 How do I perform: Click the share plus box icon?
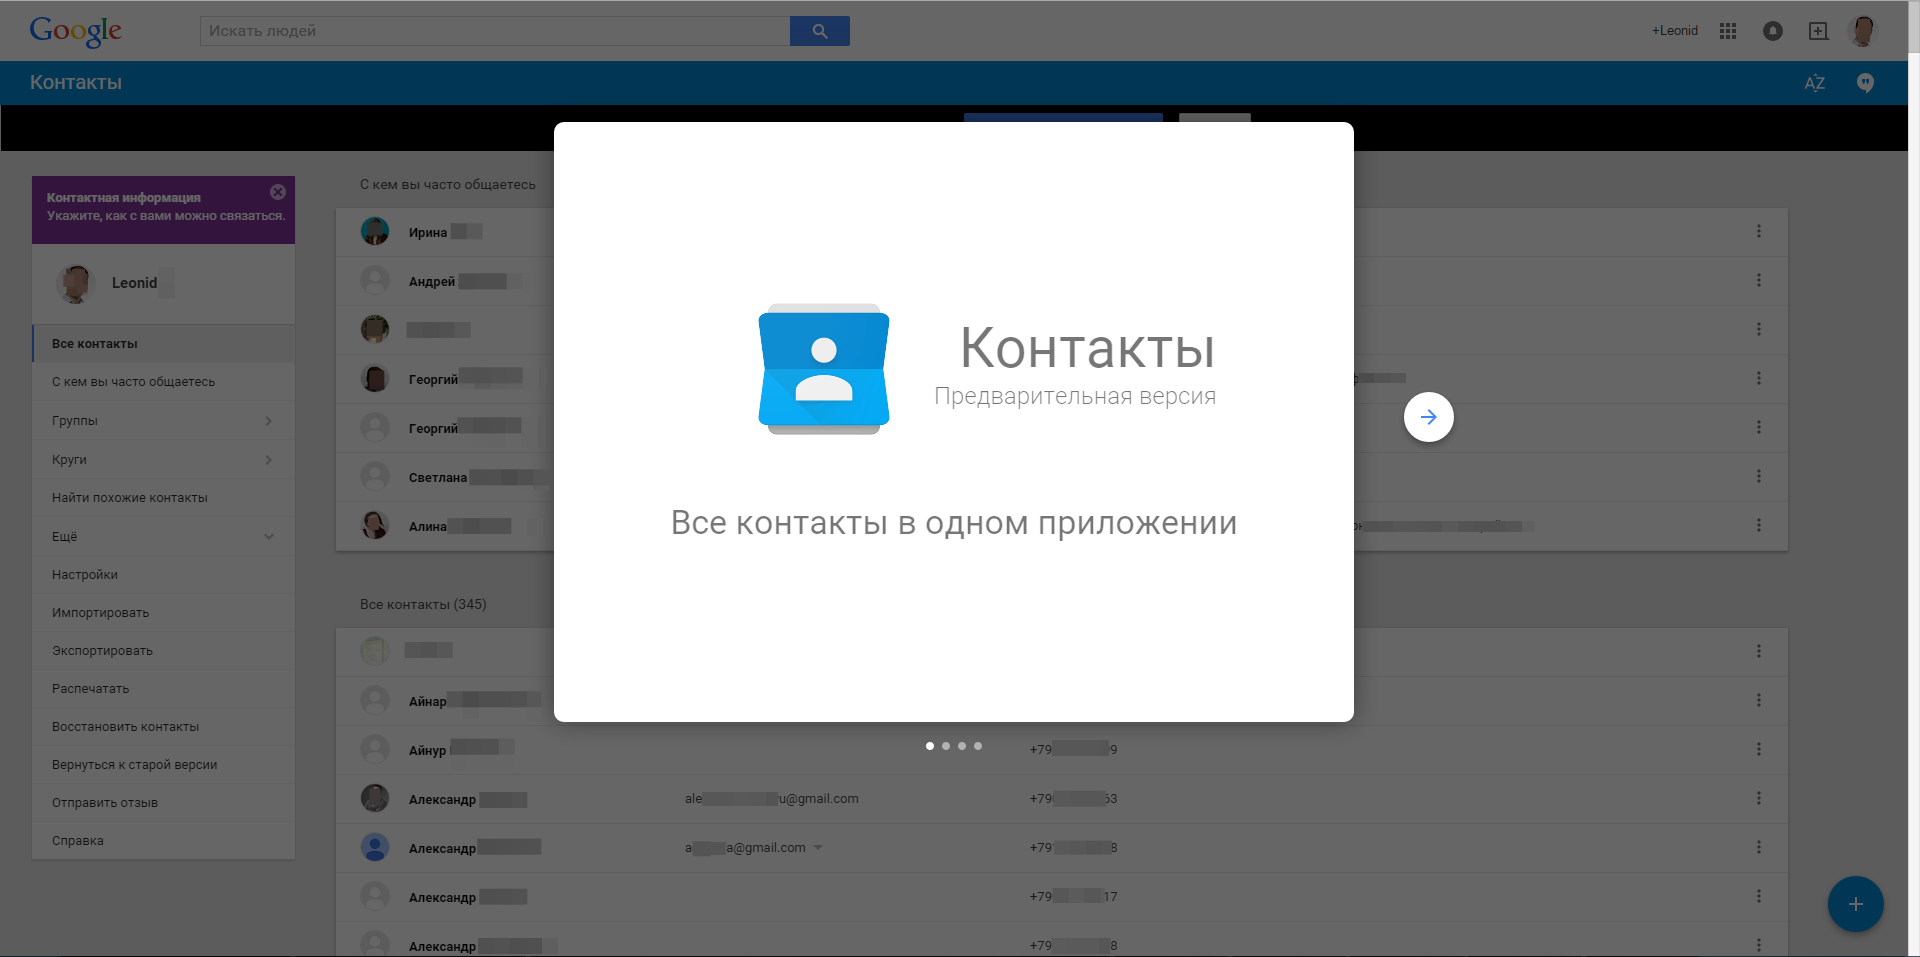coord(1819,31)
